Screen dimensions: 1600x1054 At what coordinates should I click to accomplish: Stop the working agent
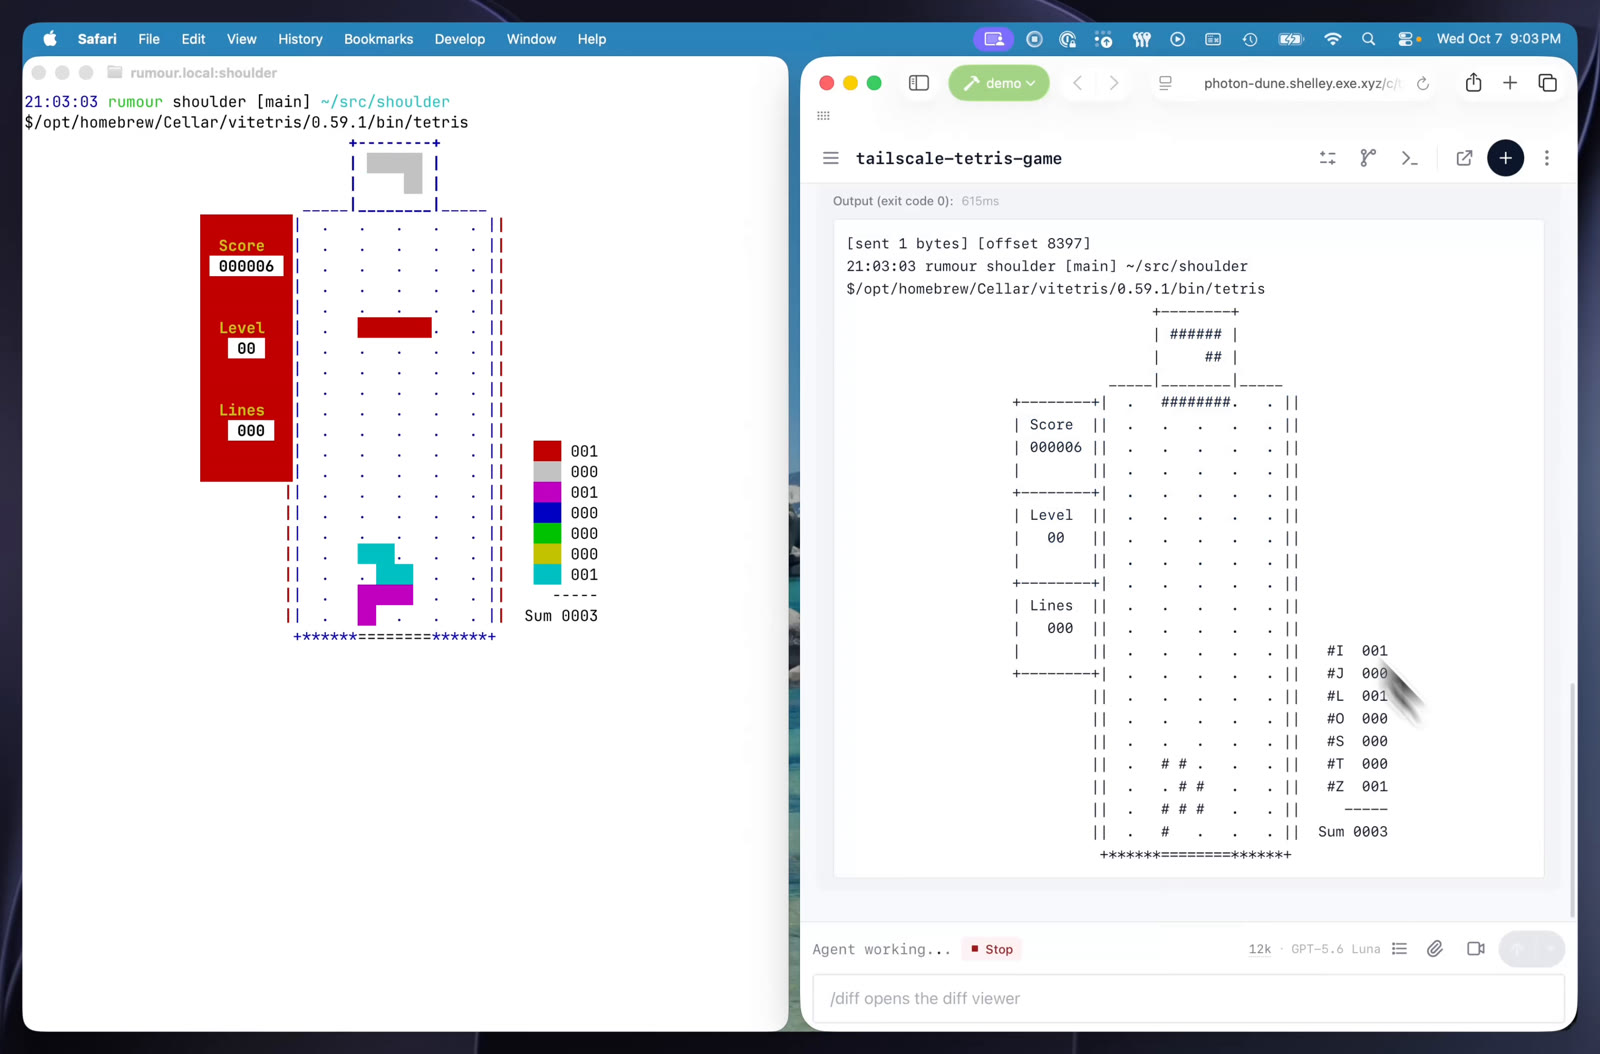click(992, 949)
